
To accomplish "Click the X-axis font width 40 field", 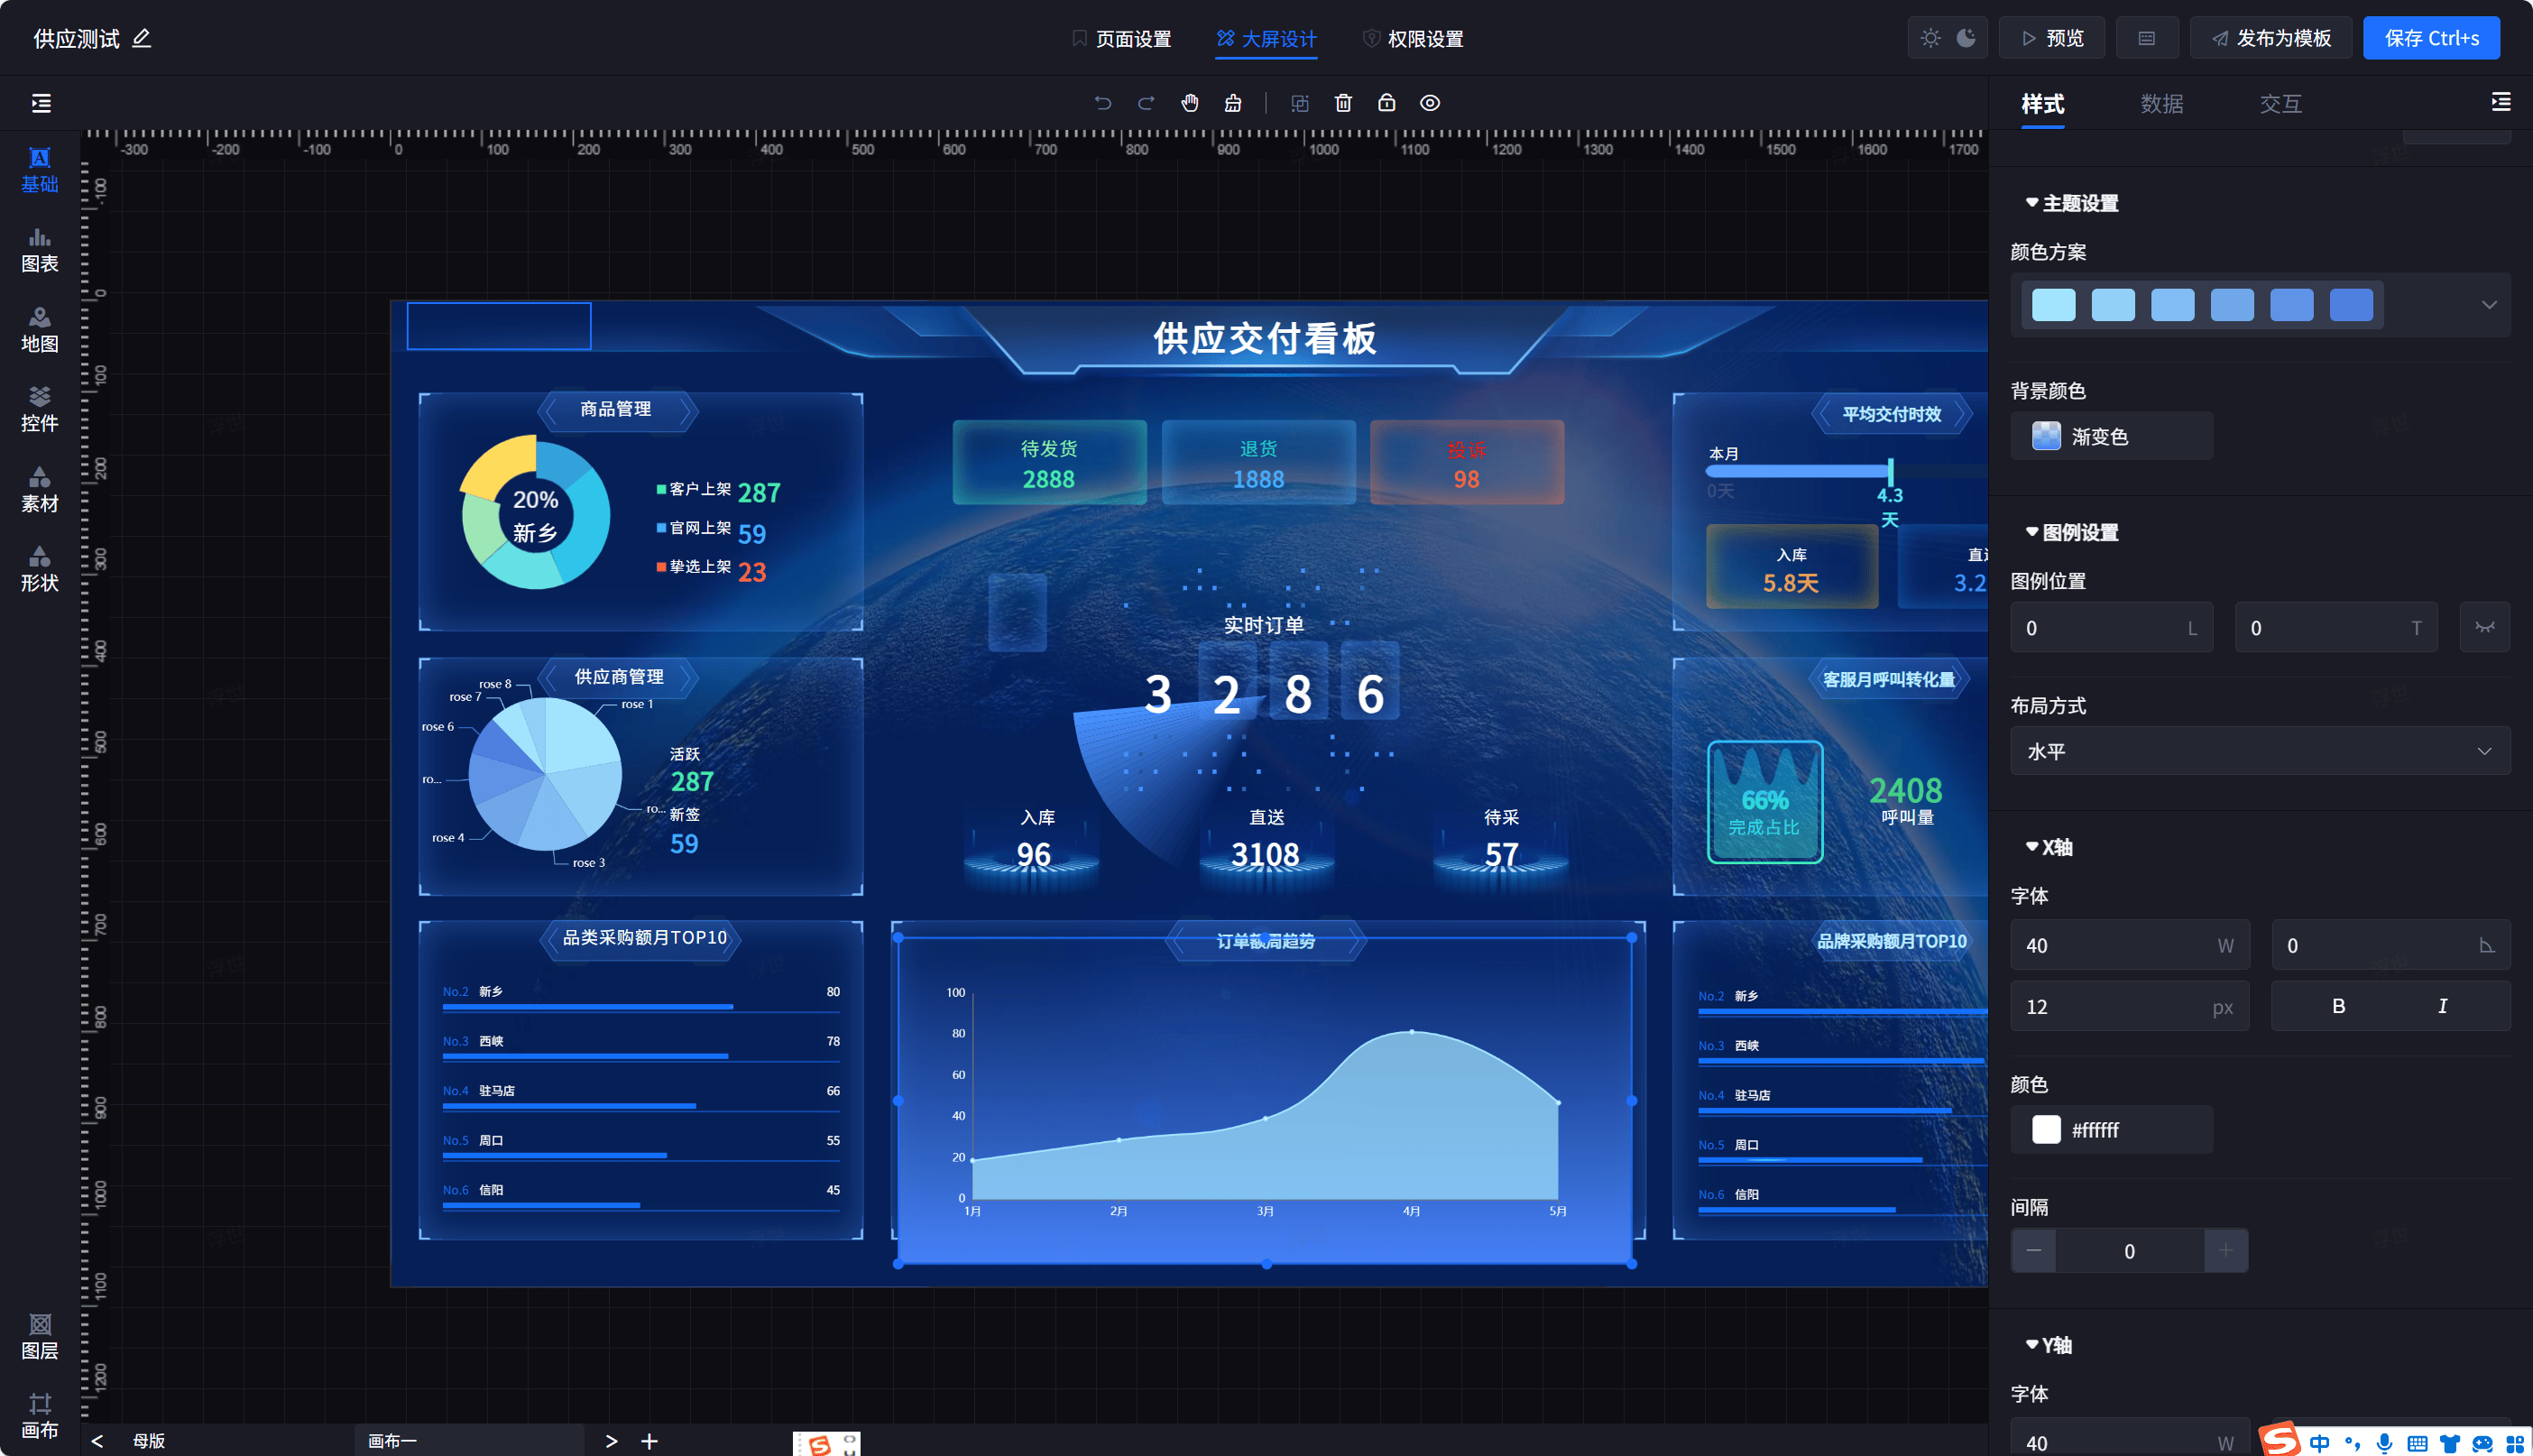I will point(2130,945).
